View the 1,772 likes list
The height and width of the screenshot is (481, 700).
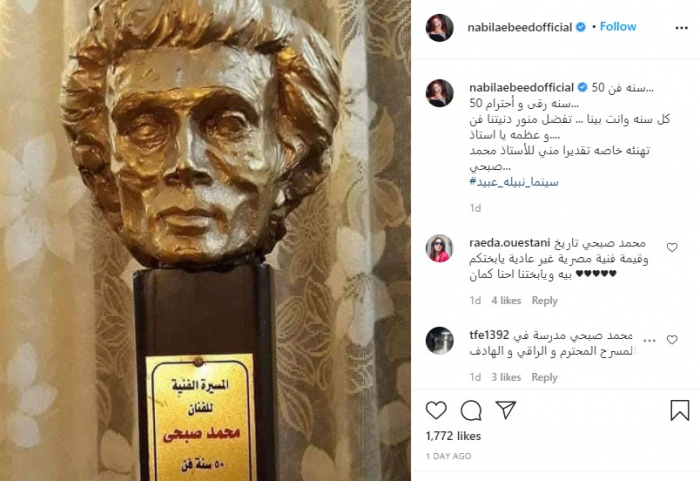(453, 436)
